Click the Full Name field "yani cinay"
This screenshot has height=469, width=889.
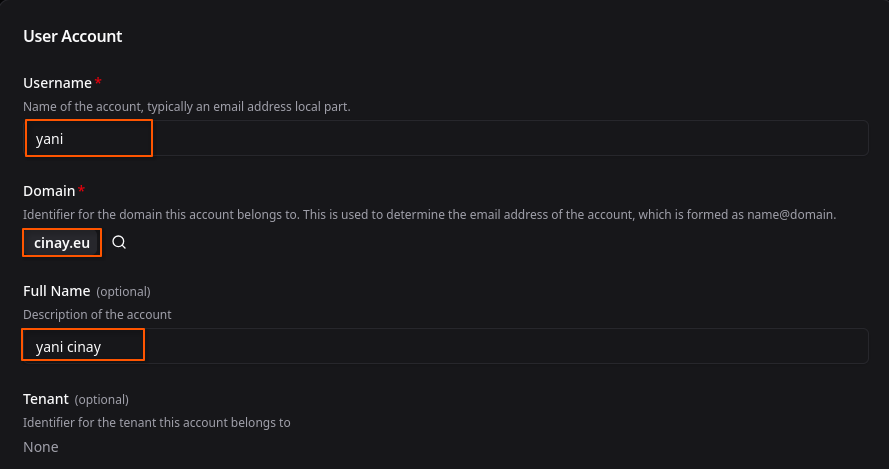446,347
